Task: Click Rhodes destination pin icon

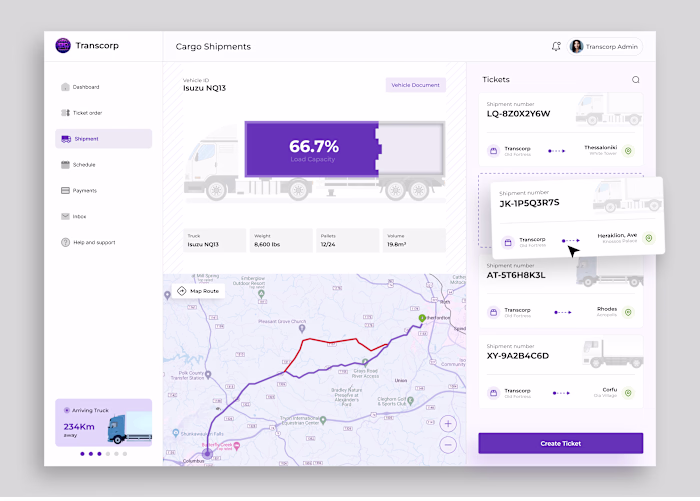Action: click(x=628, y=313)
